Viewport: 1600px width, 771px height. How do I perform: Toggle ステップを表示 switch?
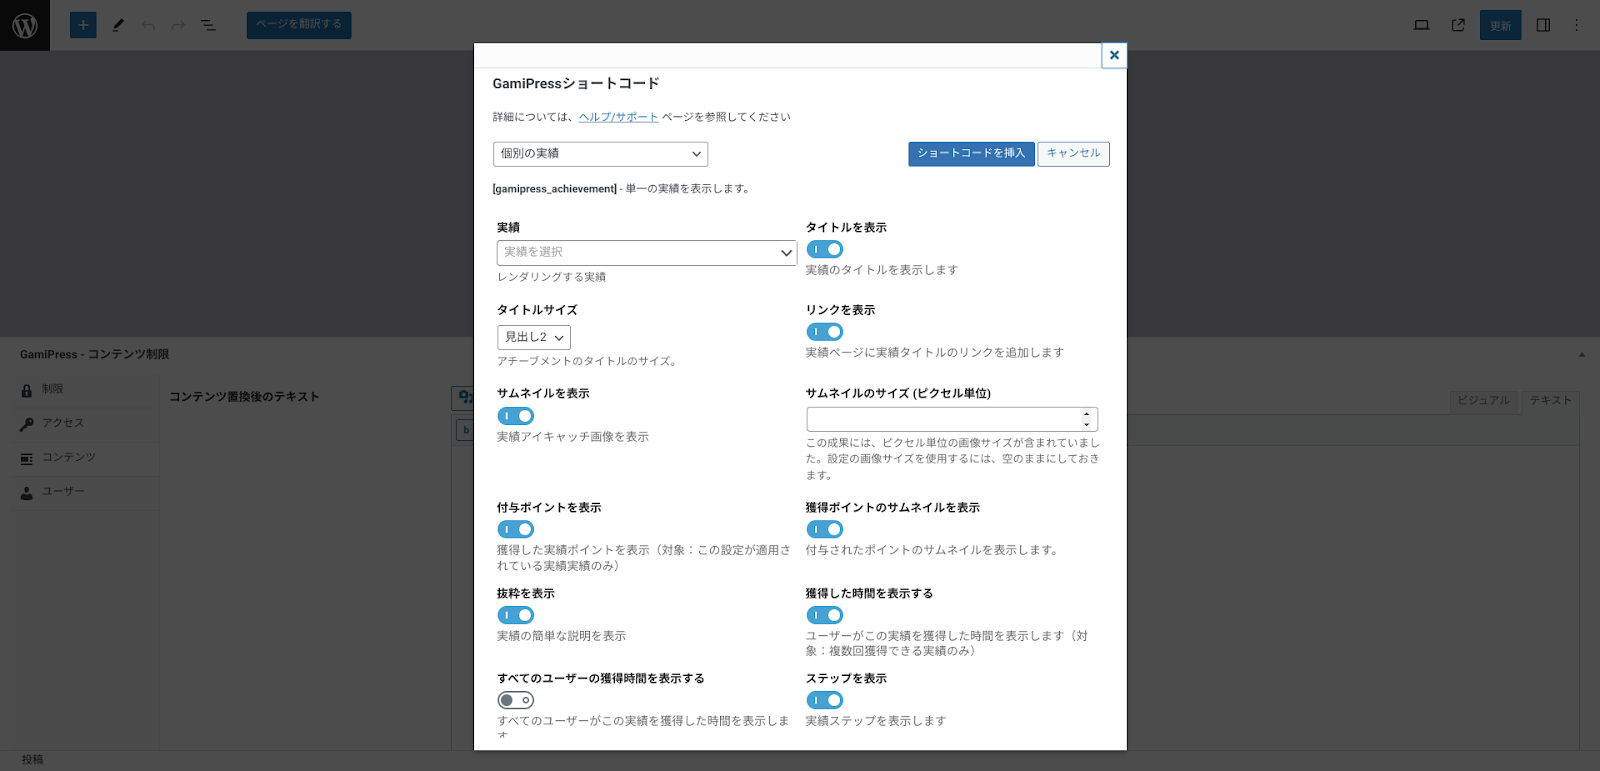[825, 700]
